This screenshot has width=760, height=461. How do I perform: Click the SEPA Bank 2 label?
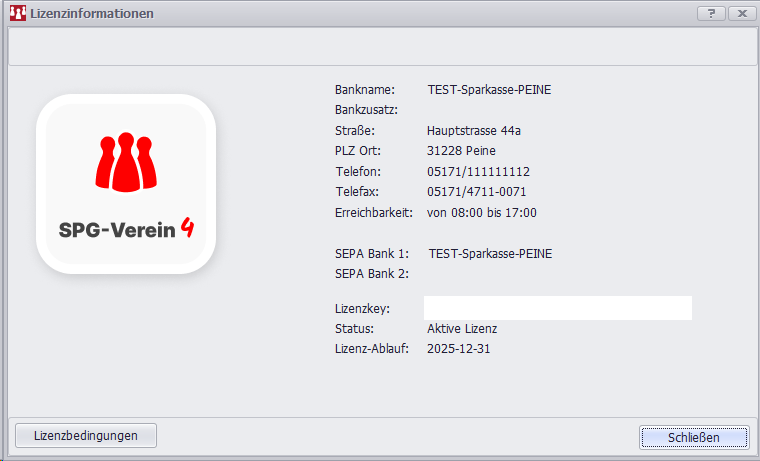372,274
